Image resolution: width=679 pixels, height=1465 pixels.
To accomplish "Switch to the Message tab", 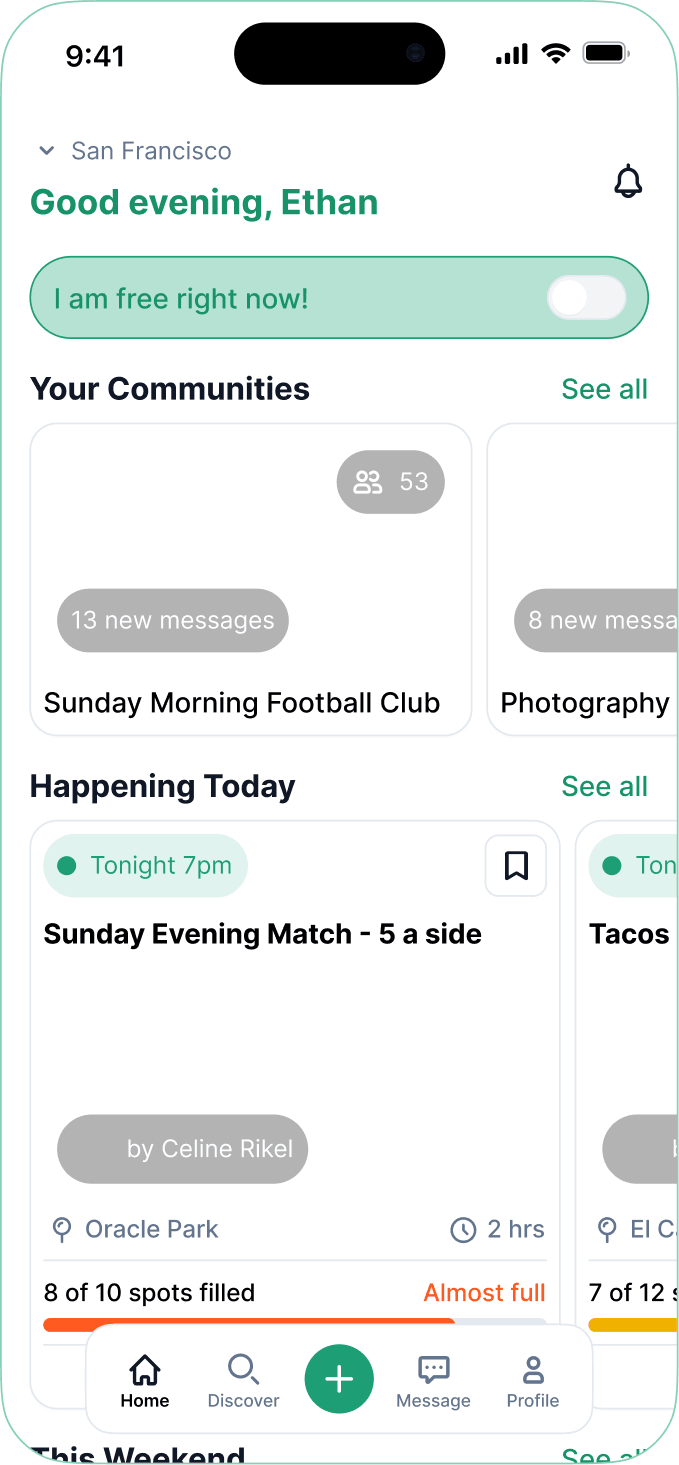I will (x=433, y=1380).
